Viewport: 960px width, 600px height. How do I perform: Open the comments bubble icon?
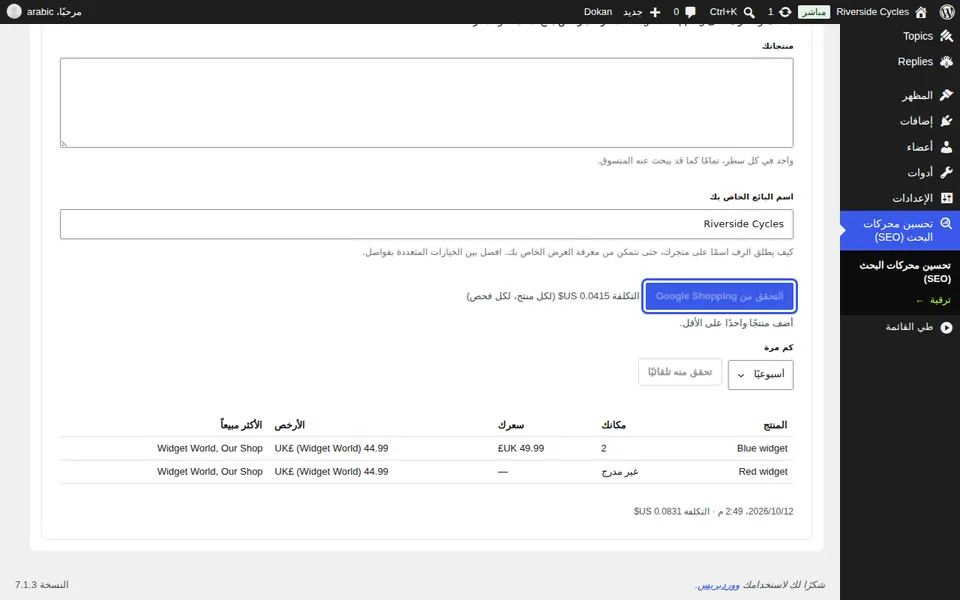tap(691, 12)
